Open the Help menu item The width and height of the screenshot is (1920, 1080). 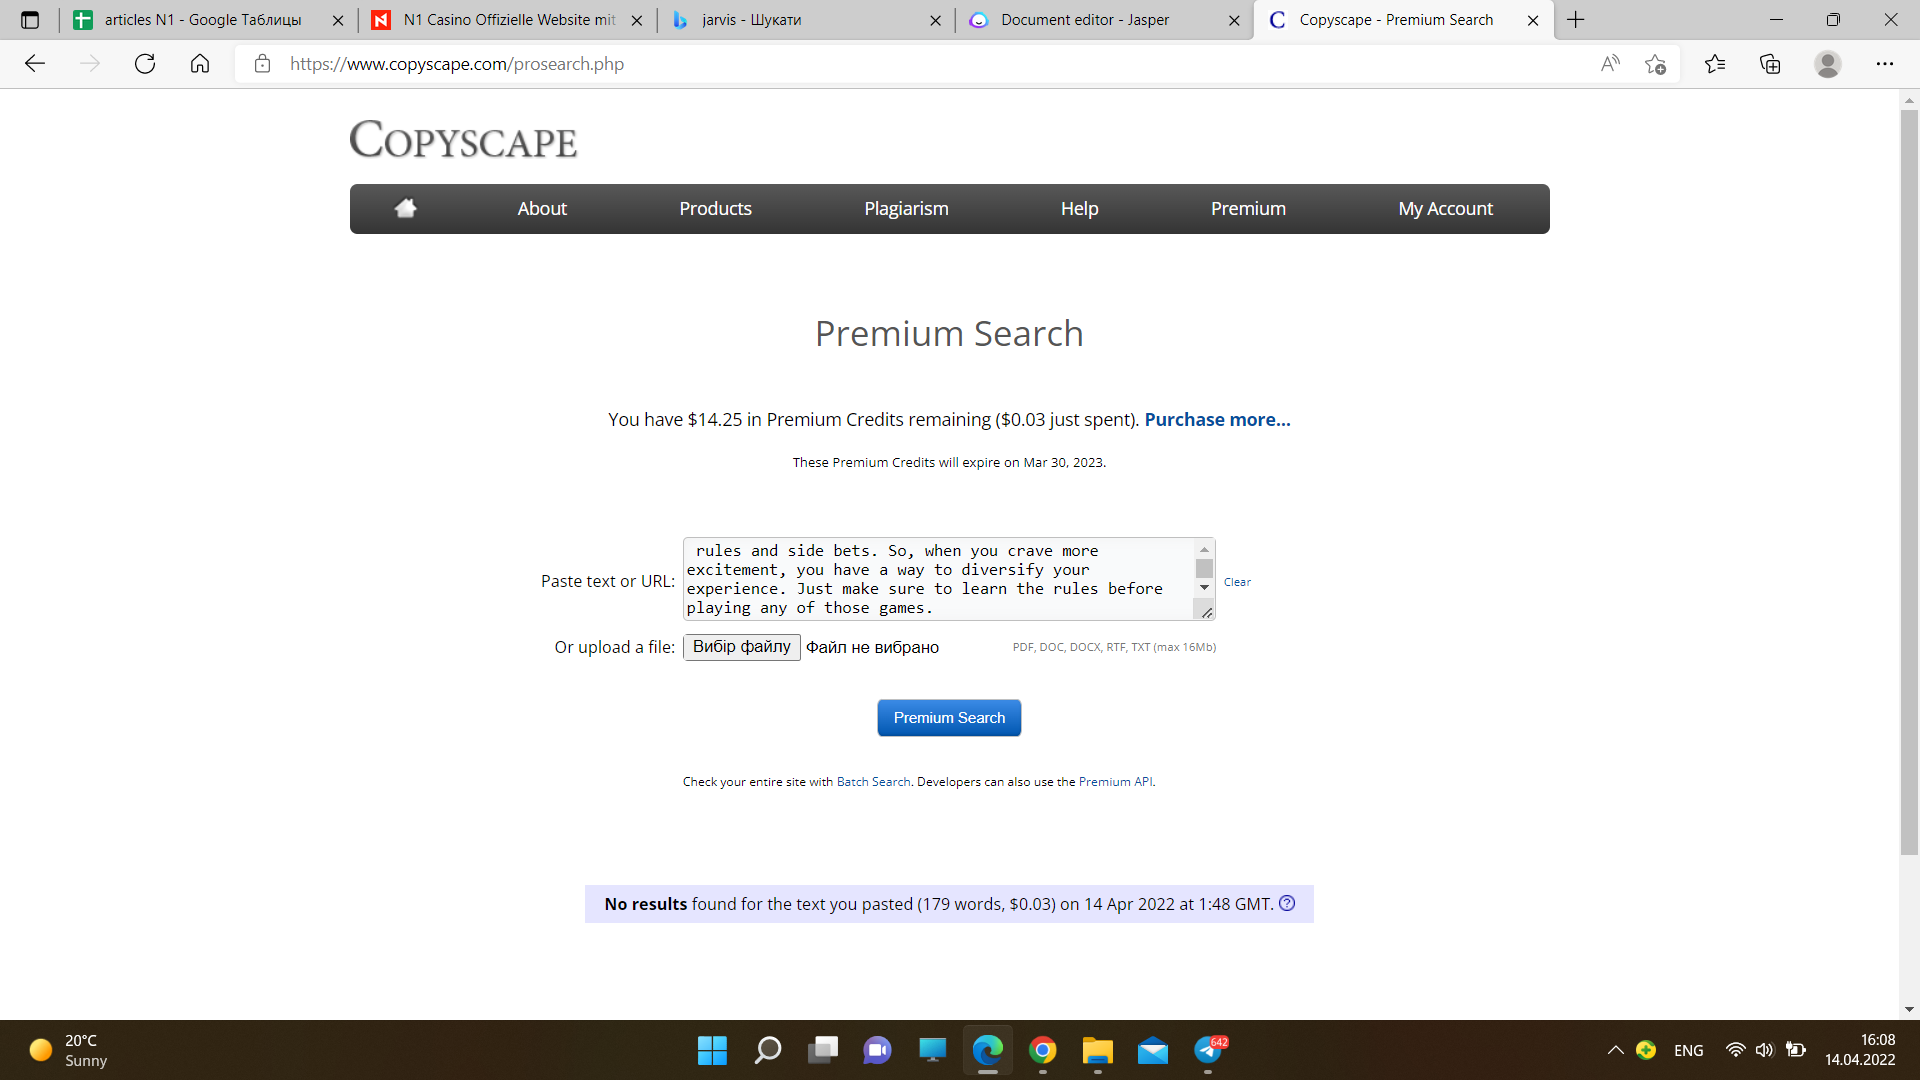pos(1079,208)
